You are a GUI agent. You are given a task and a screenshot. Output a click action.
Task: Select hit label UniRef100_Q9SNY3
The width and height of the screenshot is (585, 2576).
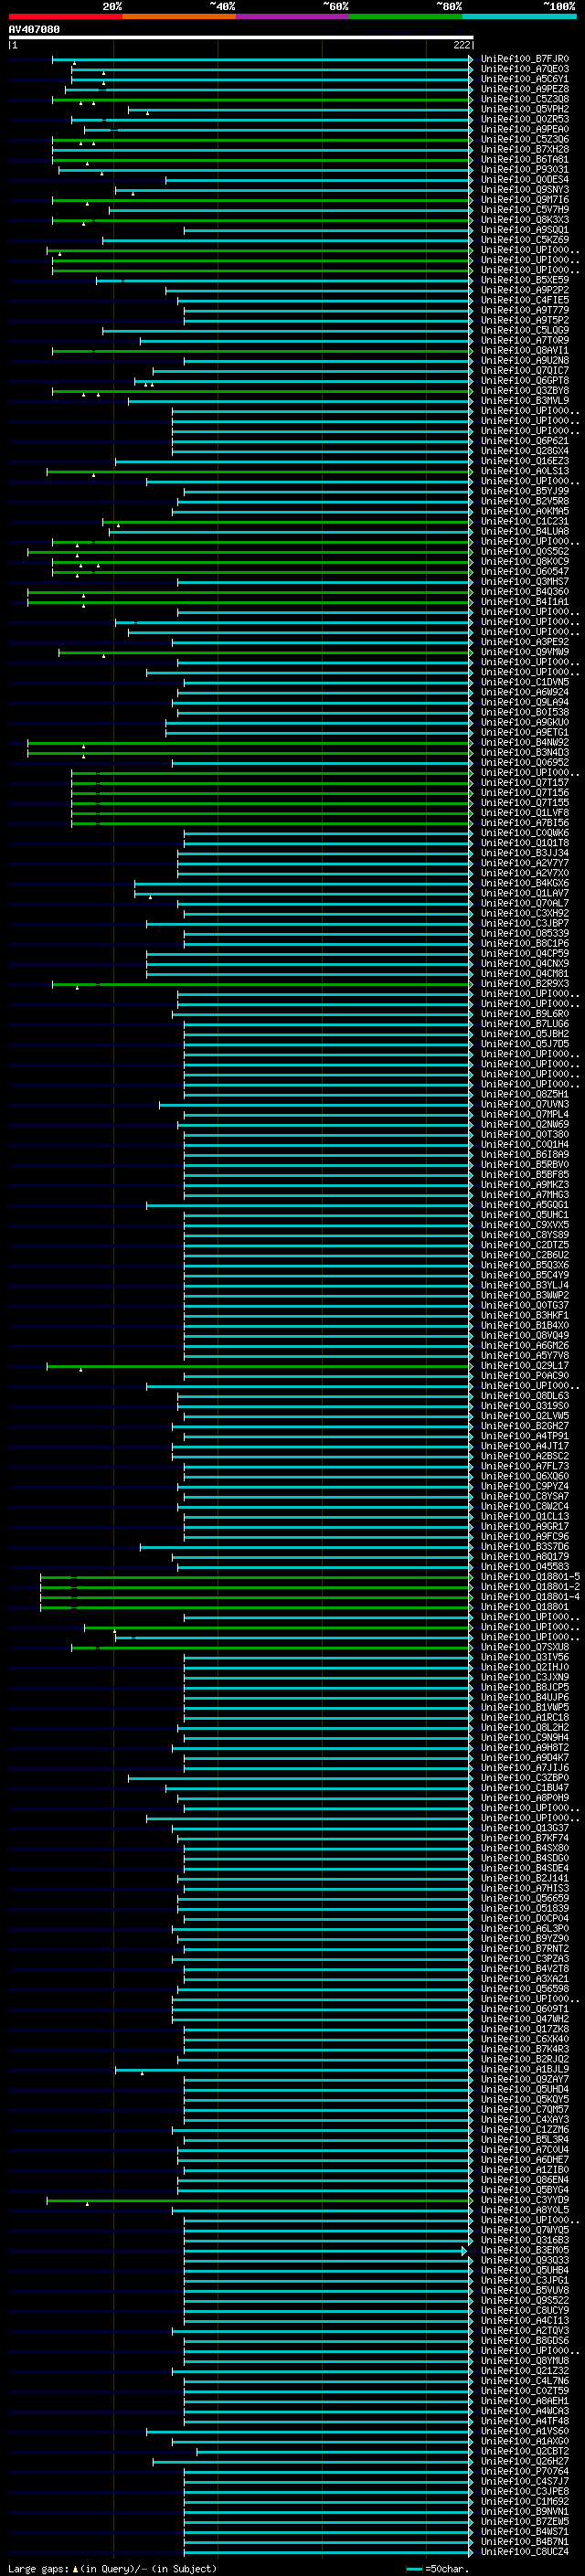[x=524, y=190]
